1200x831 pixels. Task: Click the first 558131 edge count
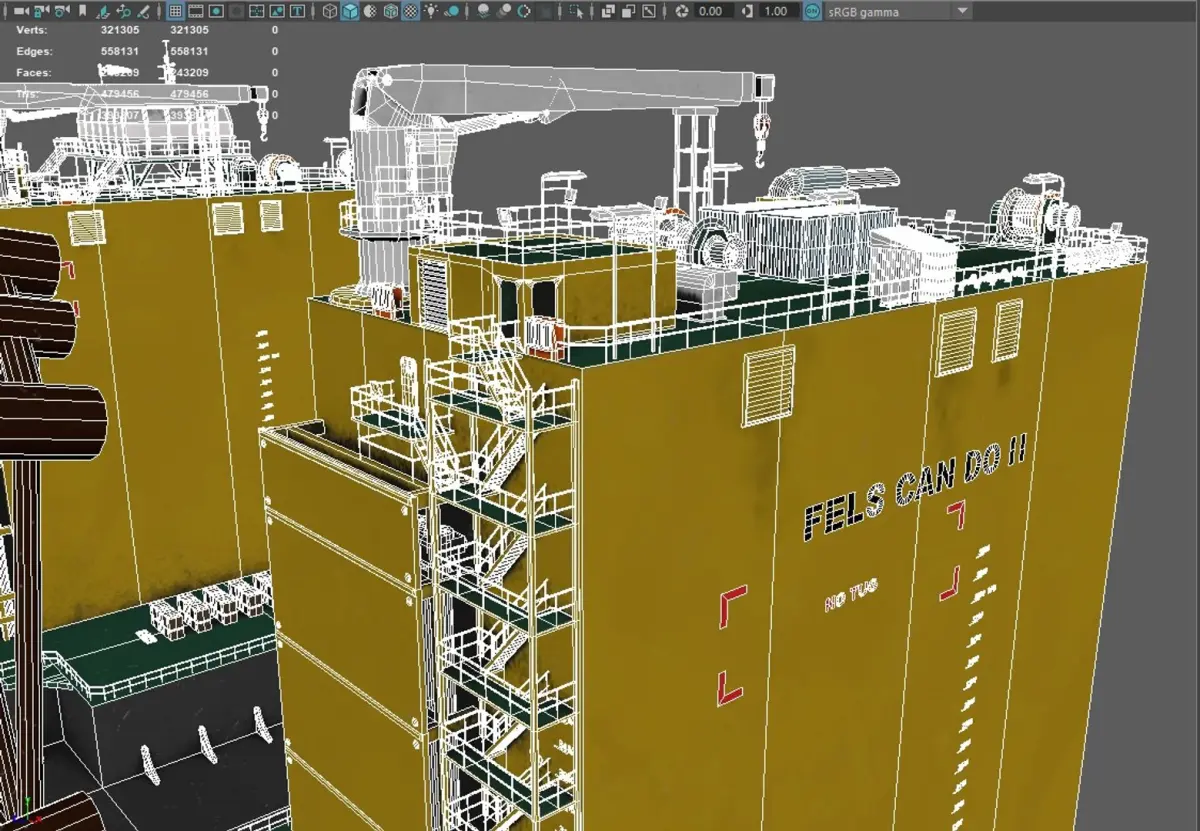(120, 51)
